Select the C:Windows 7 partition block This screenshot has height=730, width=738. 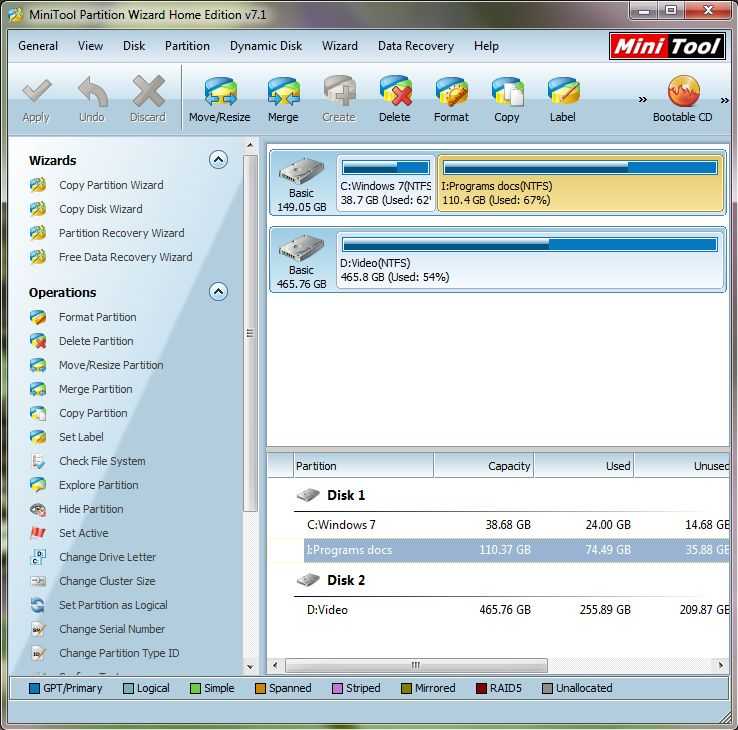(x=385, y=183)
